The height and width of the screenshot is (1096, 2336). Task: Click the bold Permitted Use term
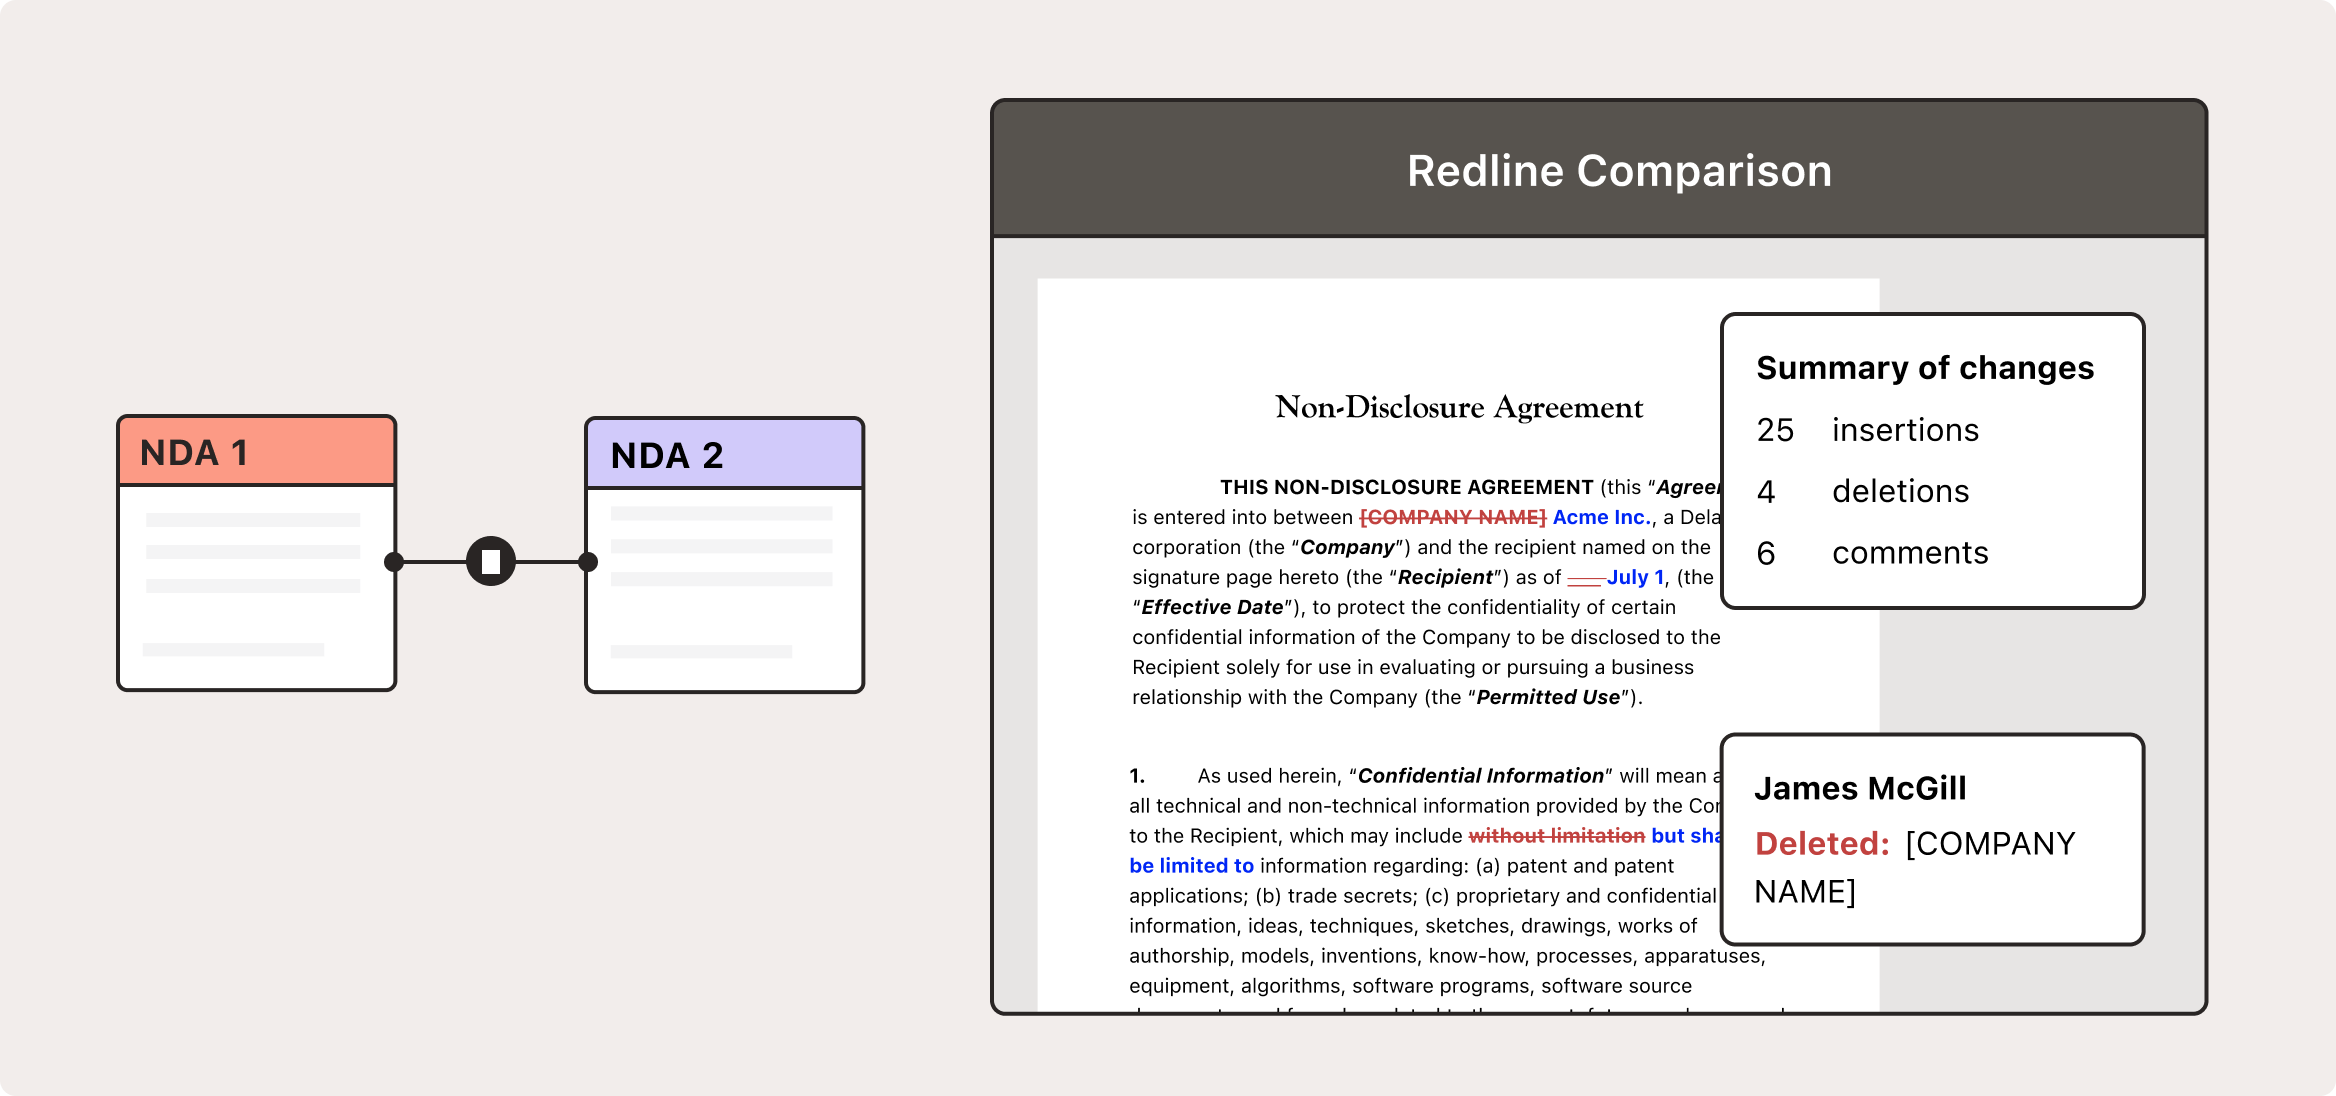tap(1548, 697)
